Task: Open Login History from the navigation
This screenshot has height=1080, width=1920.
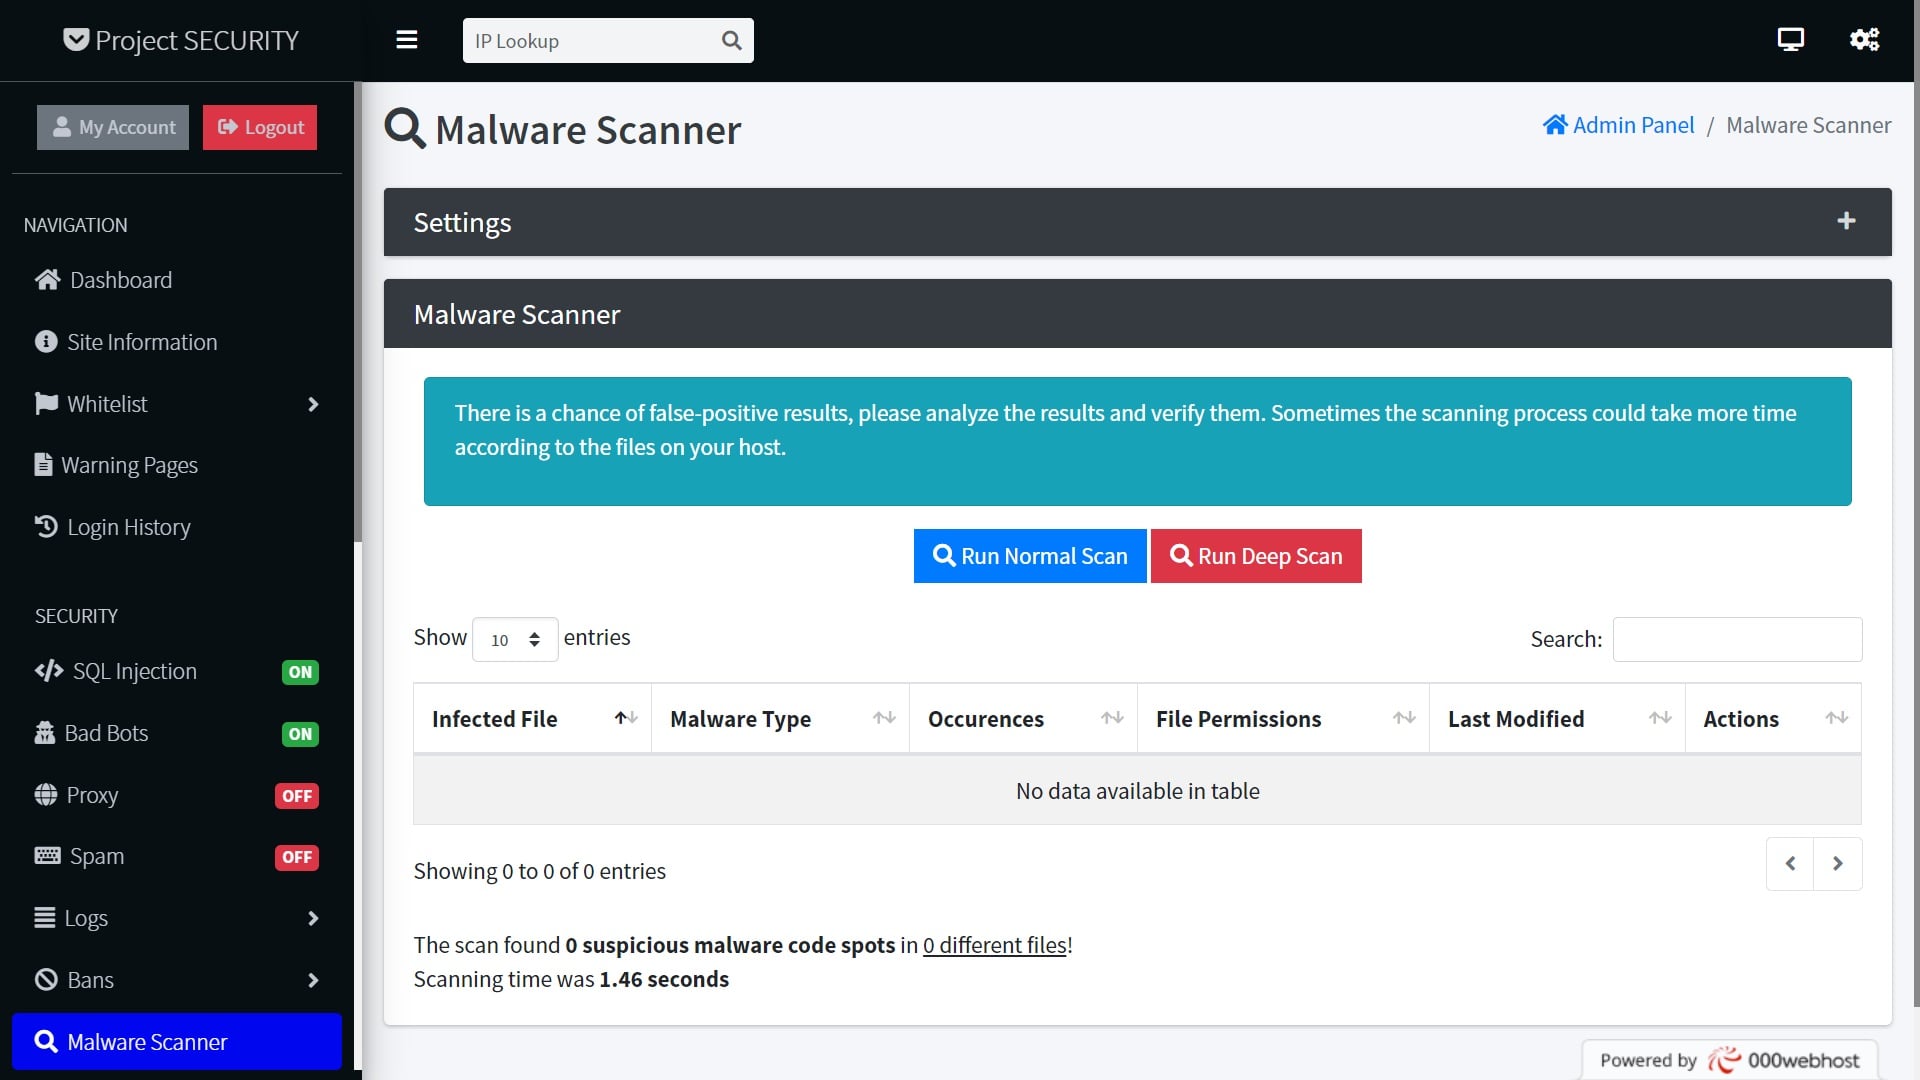Action: point(129,527)
